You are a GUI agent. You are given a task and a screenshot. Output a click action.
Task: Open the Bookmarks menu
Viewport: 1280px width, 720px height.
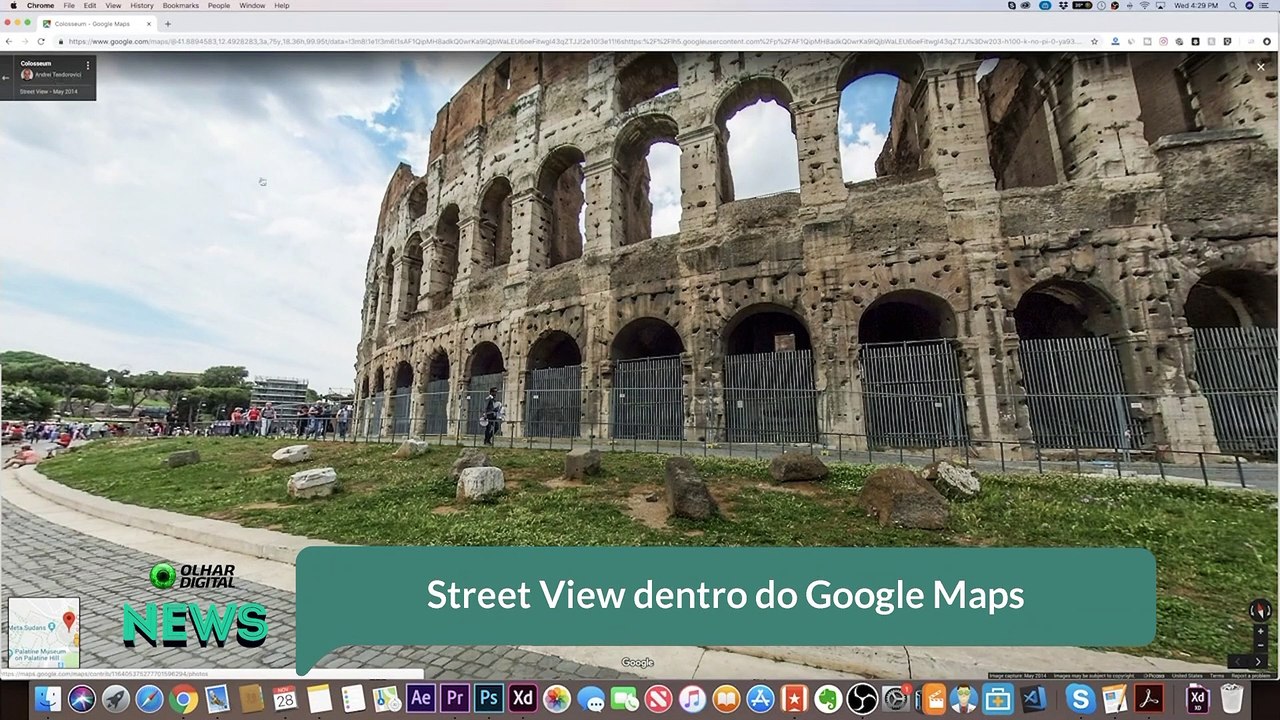(x=180, y=5)
